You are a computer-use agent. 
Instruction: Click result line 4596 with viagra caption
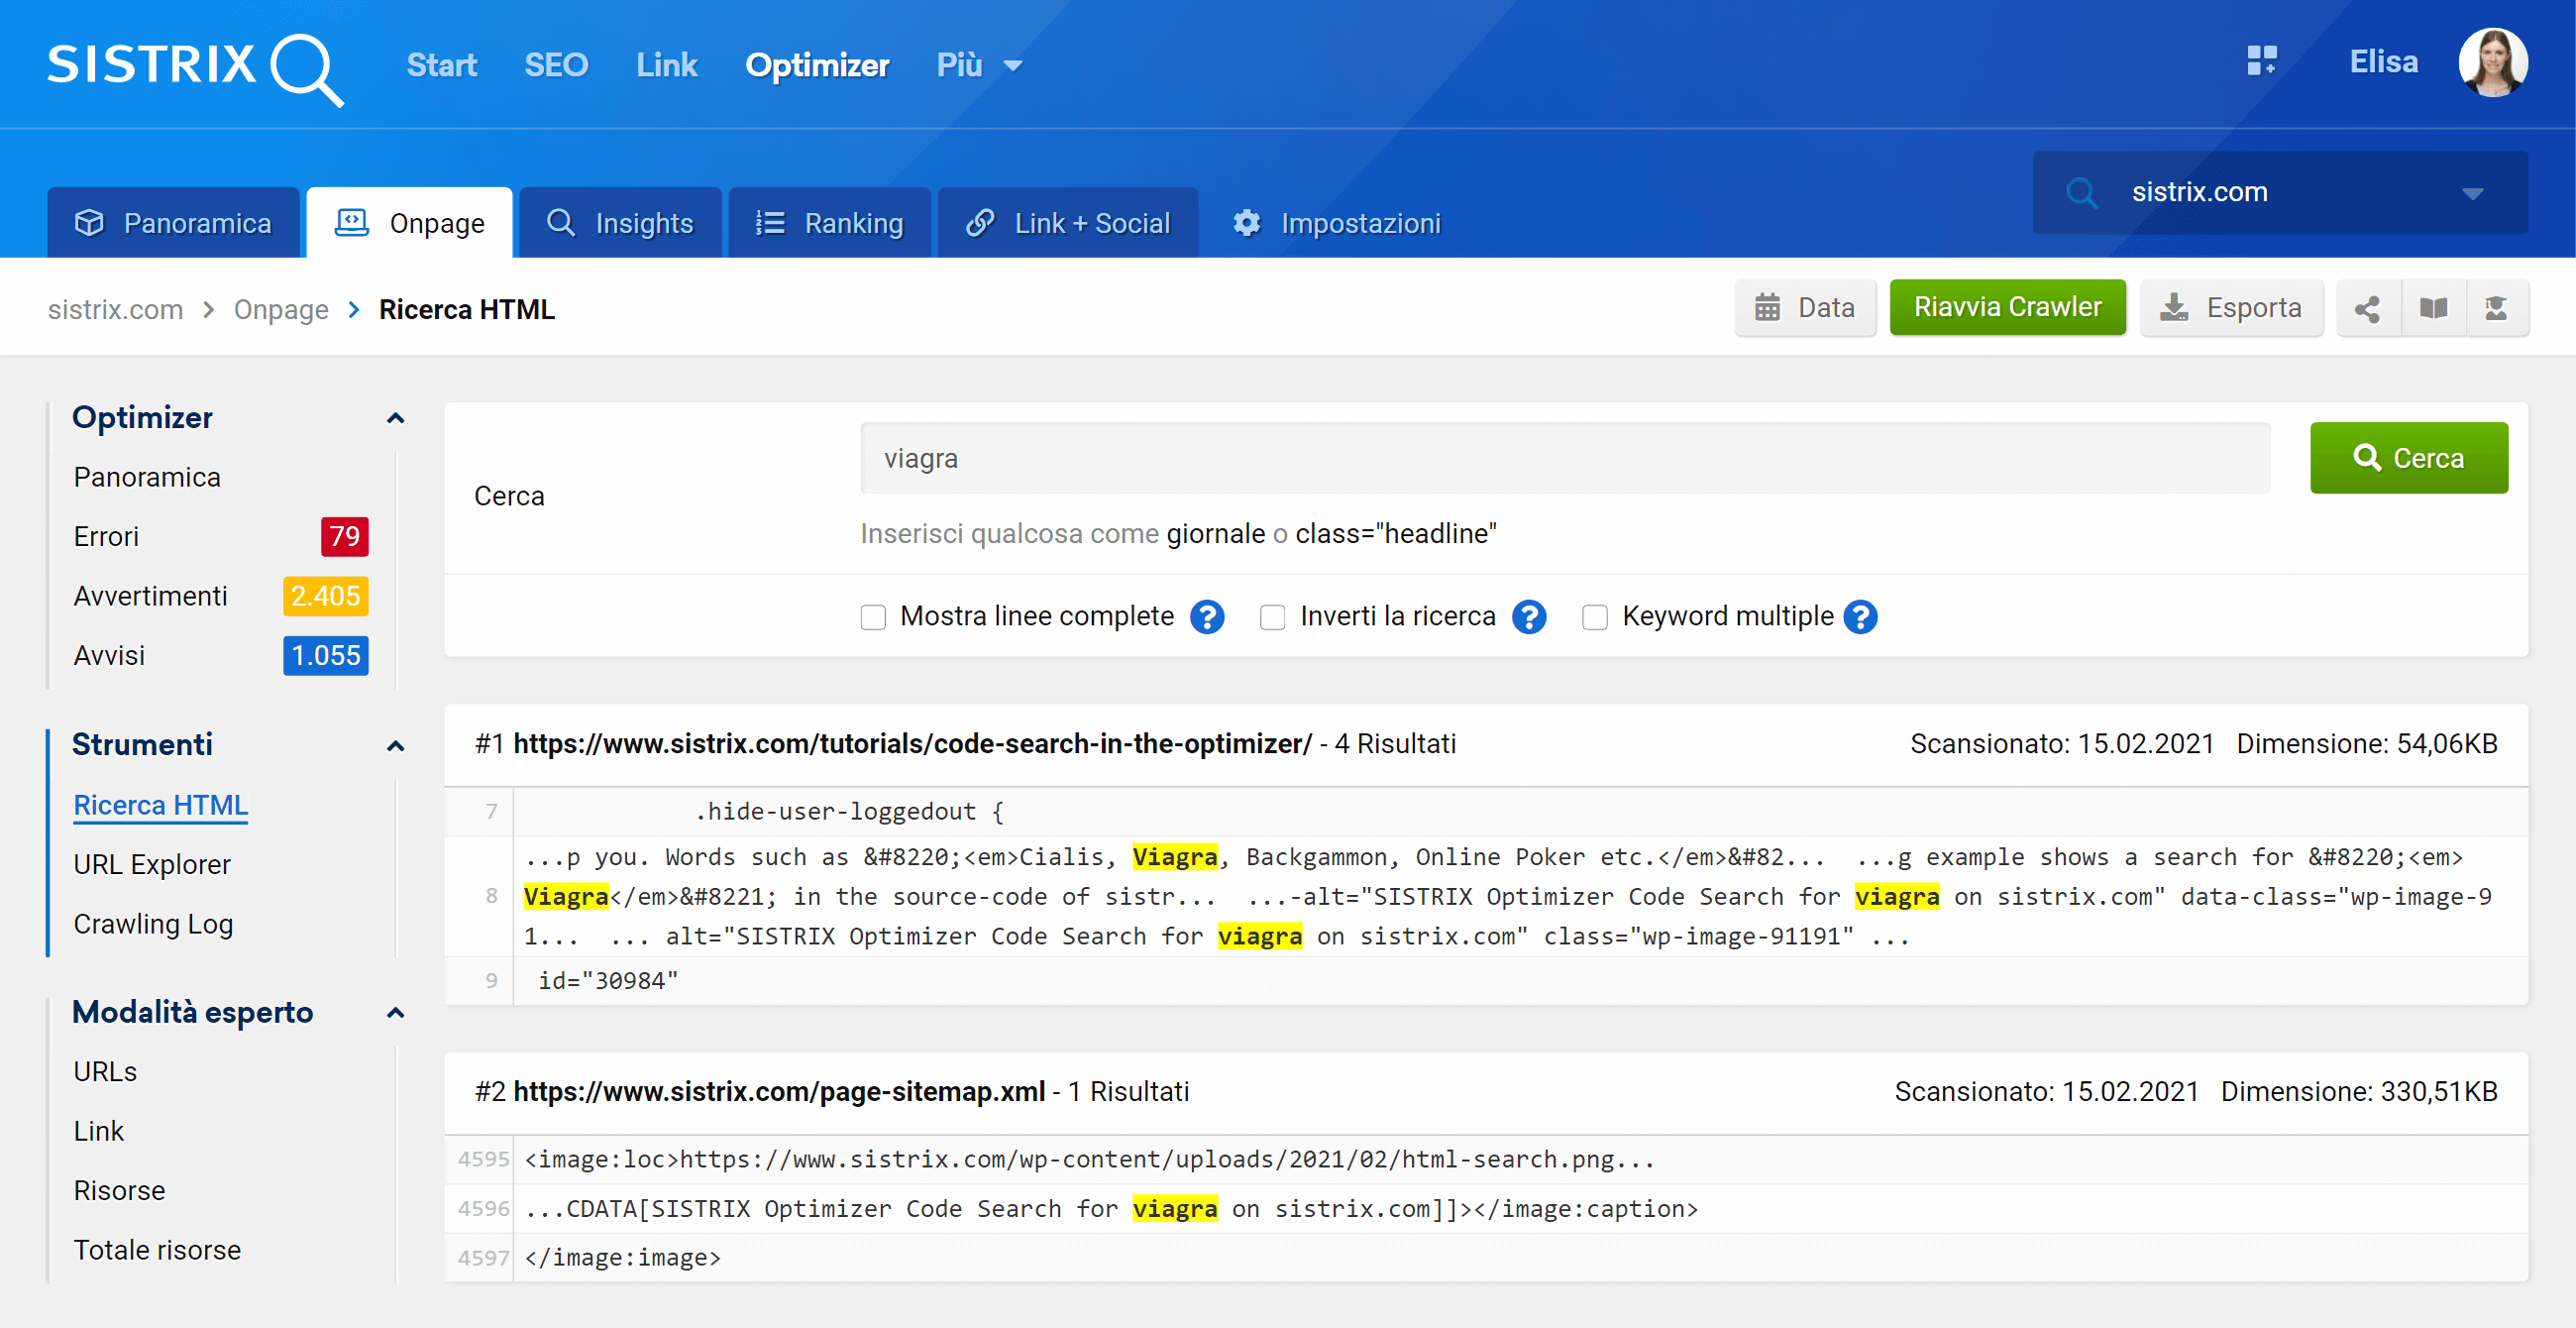pyautogui.click(x=1486, y=1209)
